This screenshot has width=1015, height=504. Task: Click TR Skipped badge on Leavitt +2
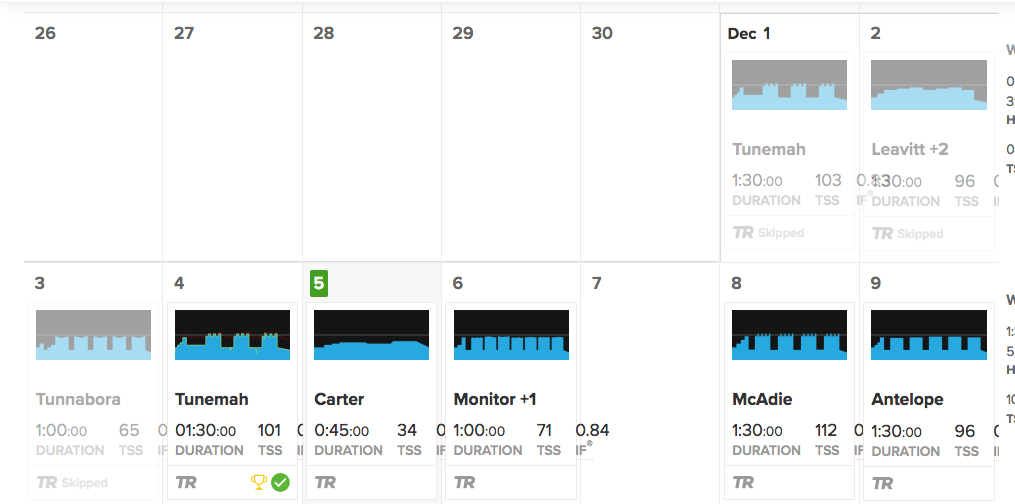coord(908,234)
